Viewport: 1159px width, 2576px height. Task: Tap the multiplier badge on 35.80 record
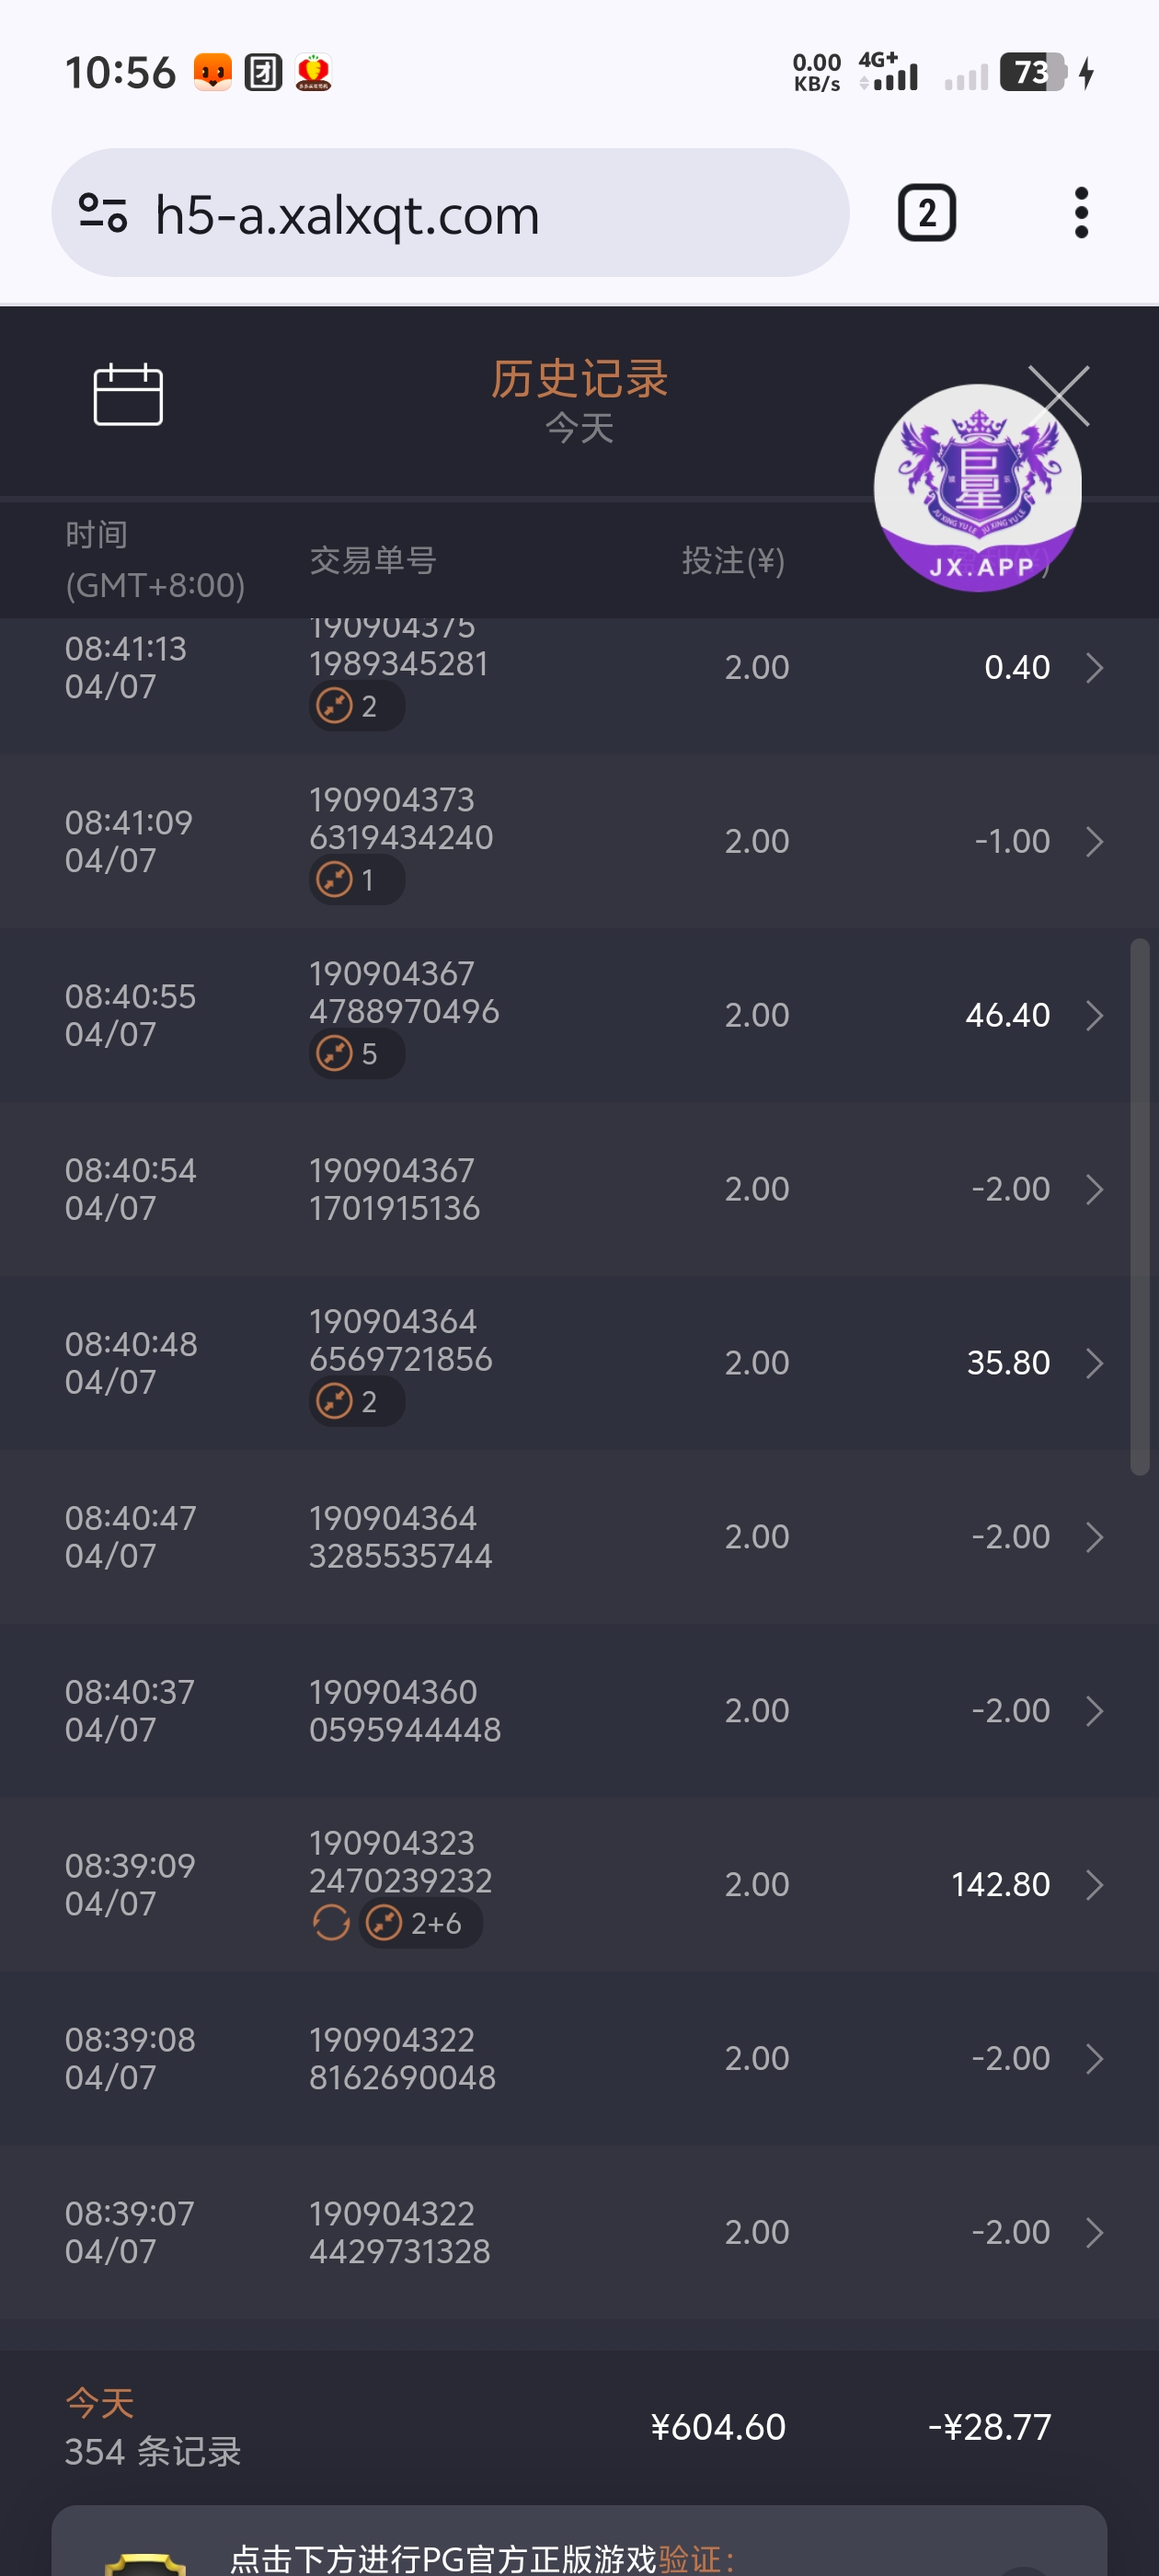tap(356, 1402)
